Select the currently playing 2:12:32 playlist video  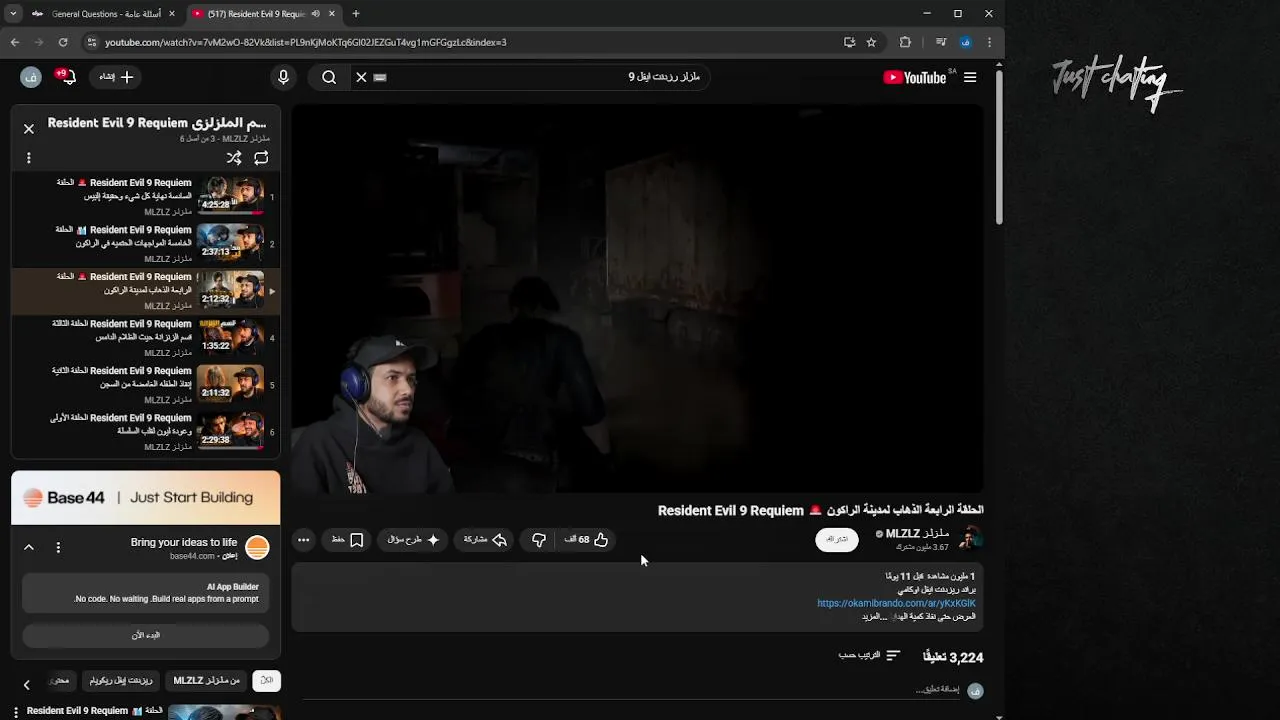coord(145,291)
